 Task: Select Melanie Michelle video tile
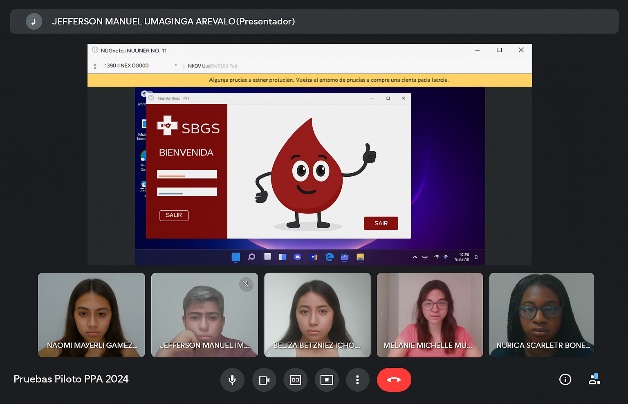point(430,315)
